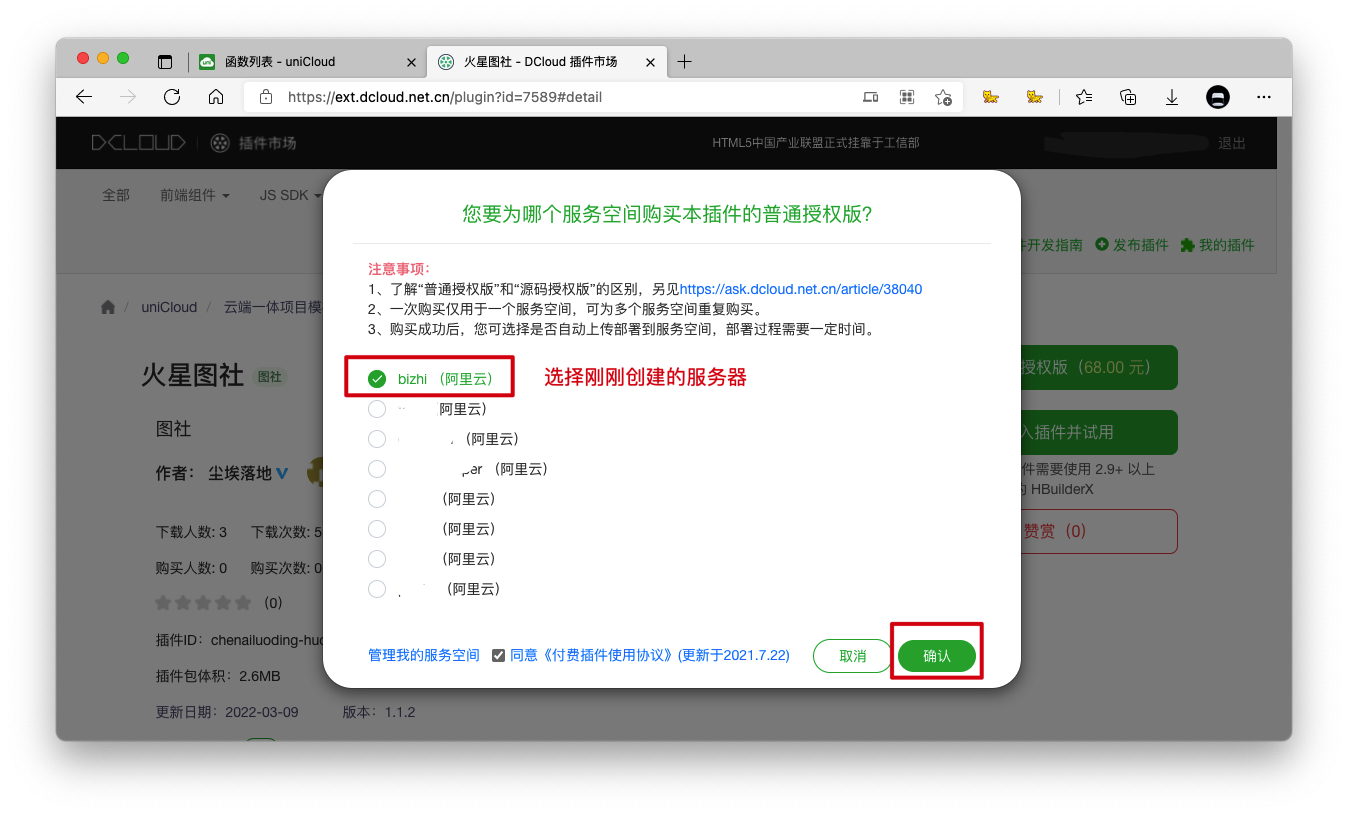Click the DCloud logo in the header
The height and width of the screenshot is (815, 1348).
click(138, 143)
